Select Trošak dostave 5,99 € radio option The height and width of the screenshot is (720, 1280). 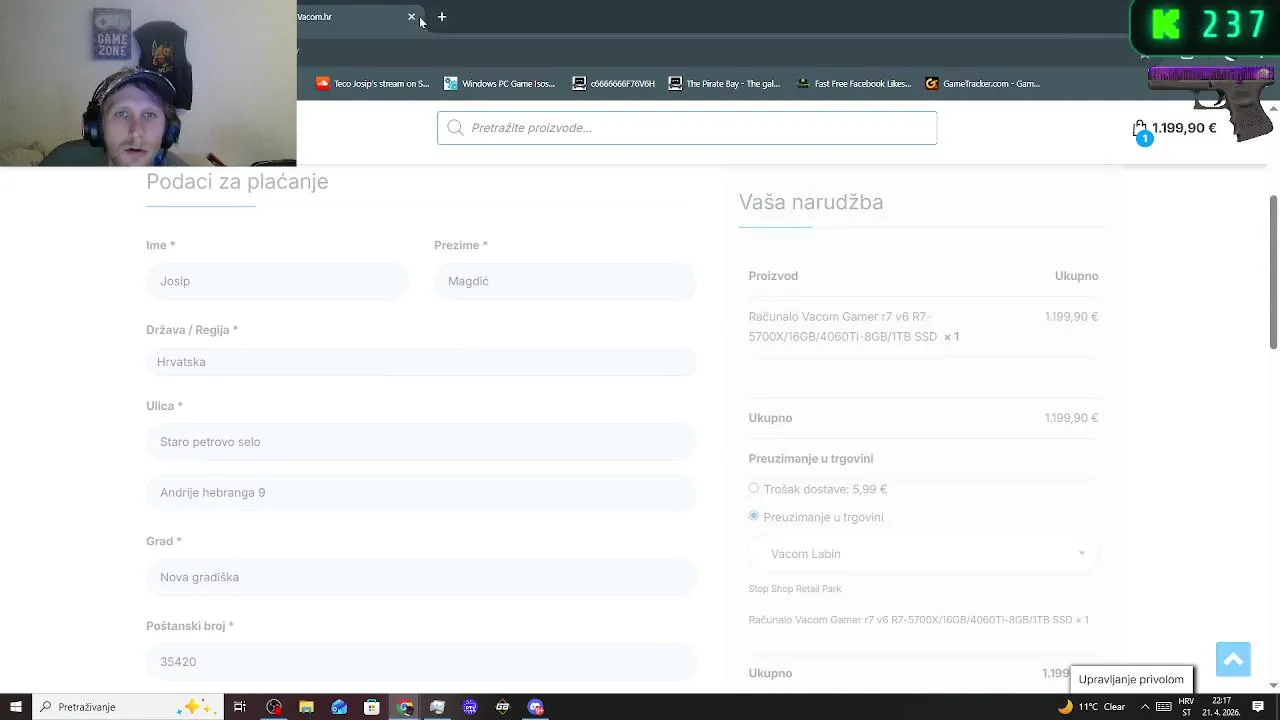pos(754,488)
